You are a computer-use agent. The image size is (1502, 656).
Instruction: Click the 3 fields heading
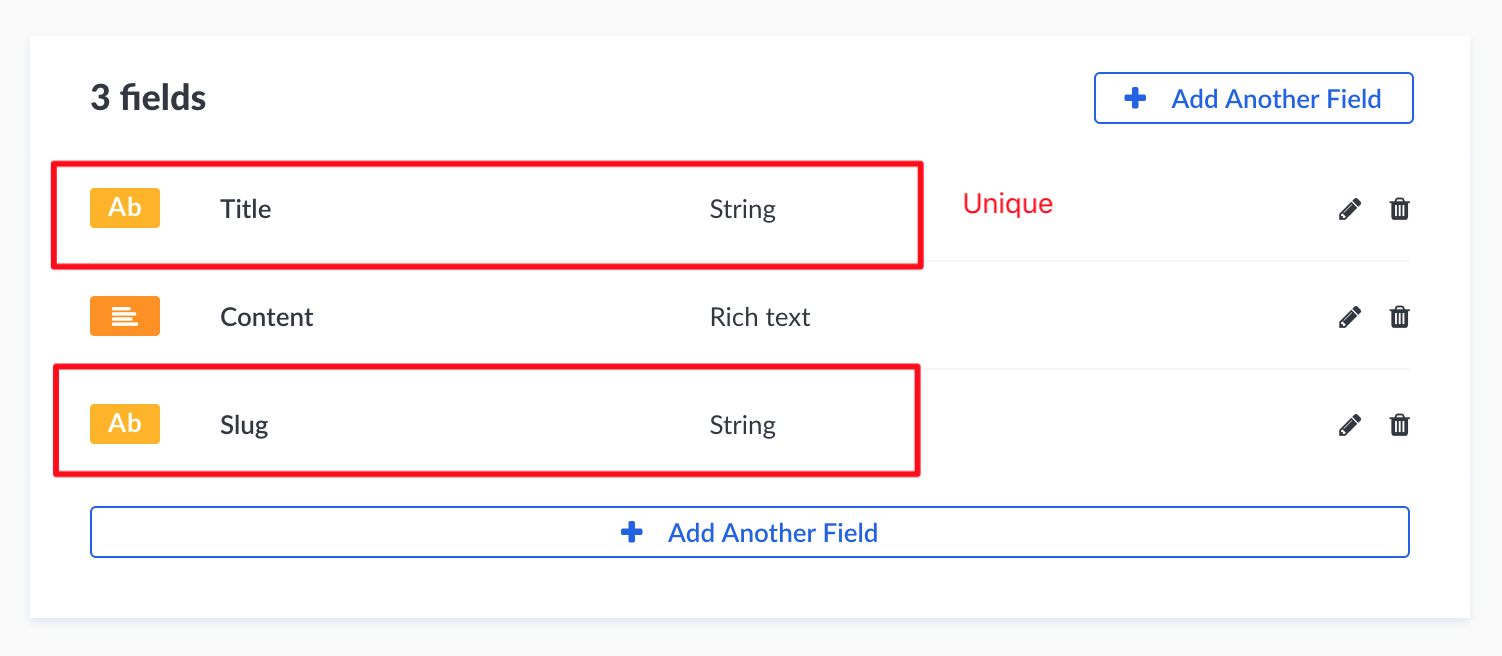[x=147, y=97]
